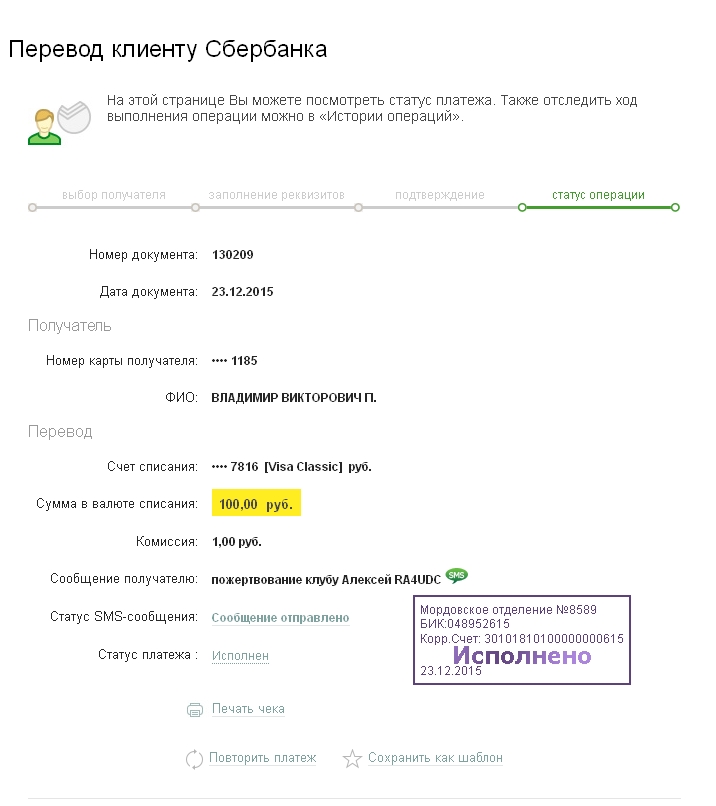Go to the выбор получателя step
The height and width of the screenshot is (806, 716).
pos(114,195)
